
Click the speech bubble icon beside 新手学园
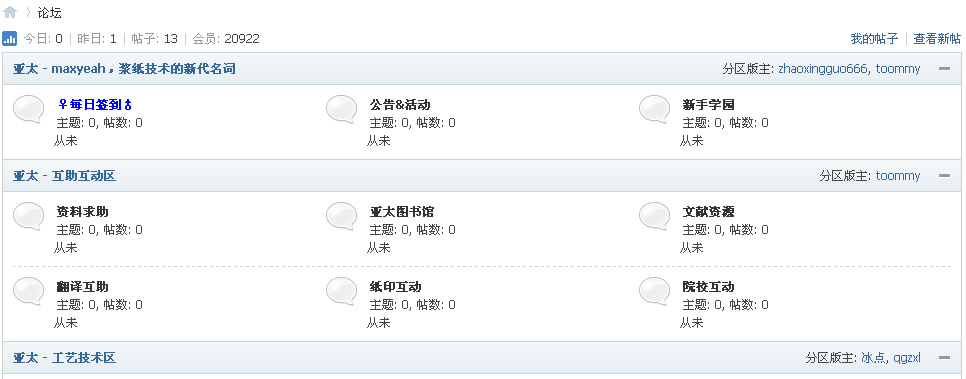[654, 109]
